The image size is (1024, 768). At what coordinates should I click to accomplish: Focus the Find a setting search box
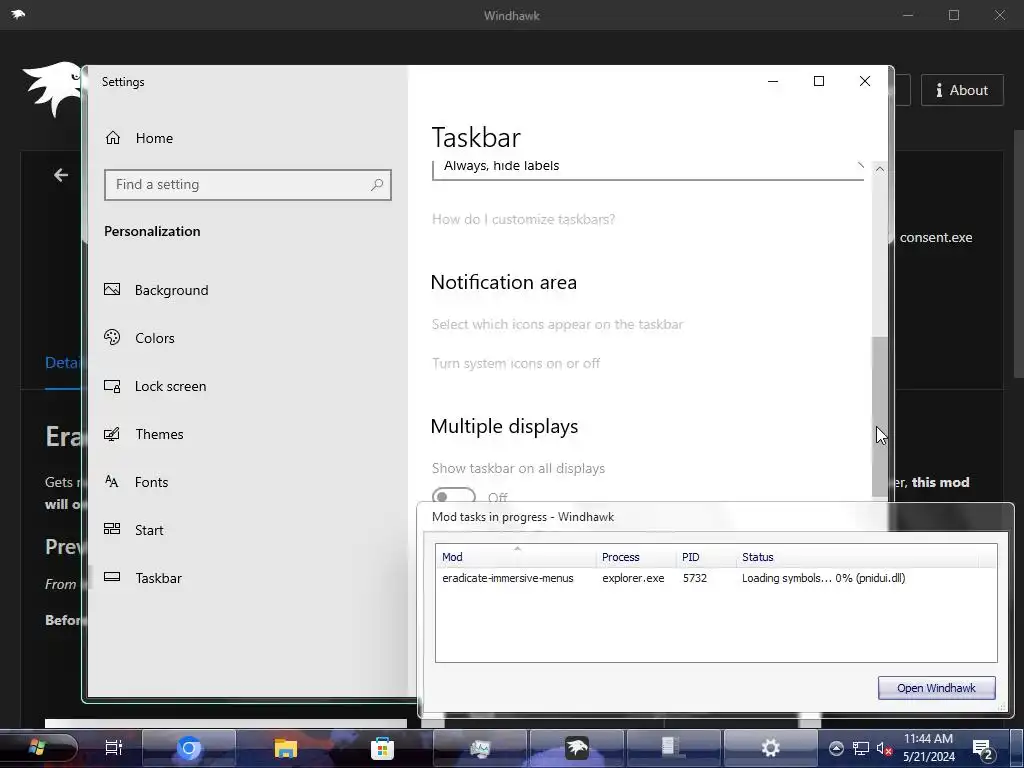248,185
